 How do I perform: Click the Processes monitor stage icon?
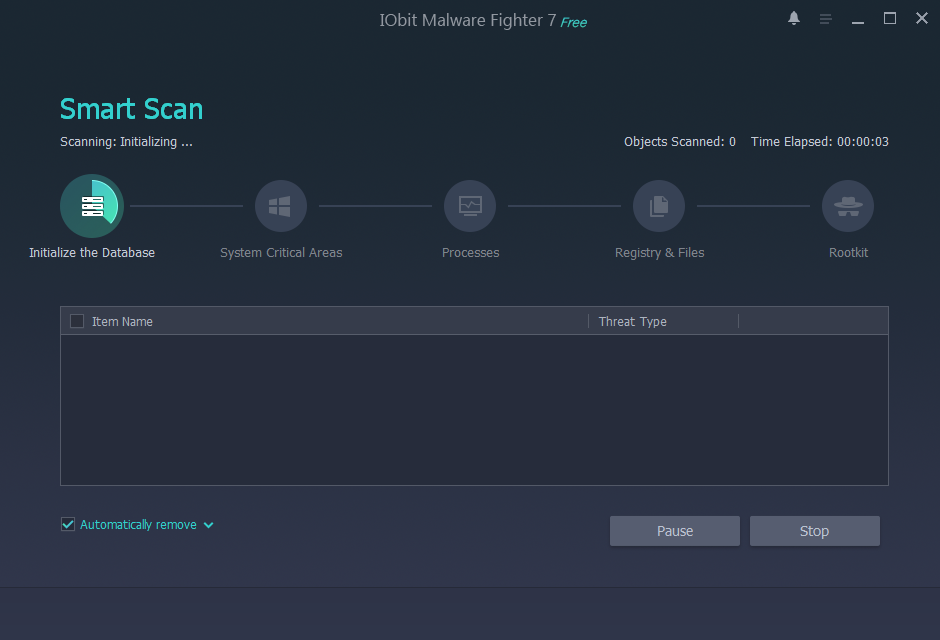[x=470, y=206]
